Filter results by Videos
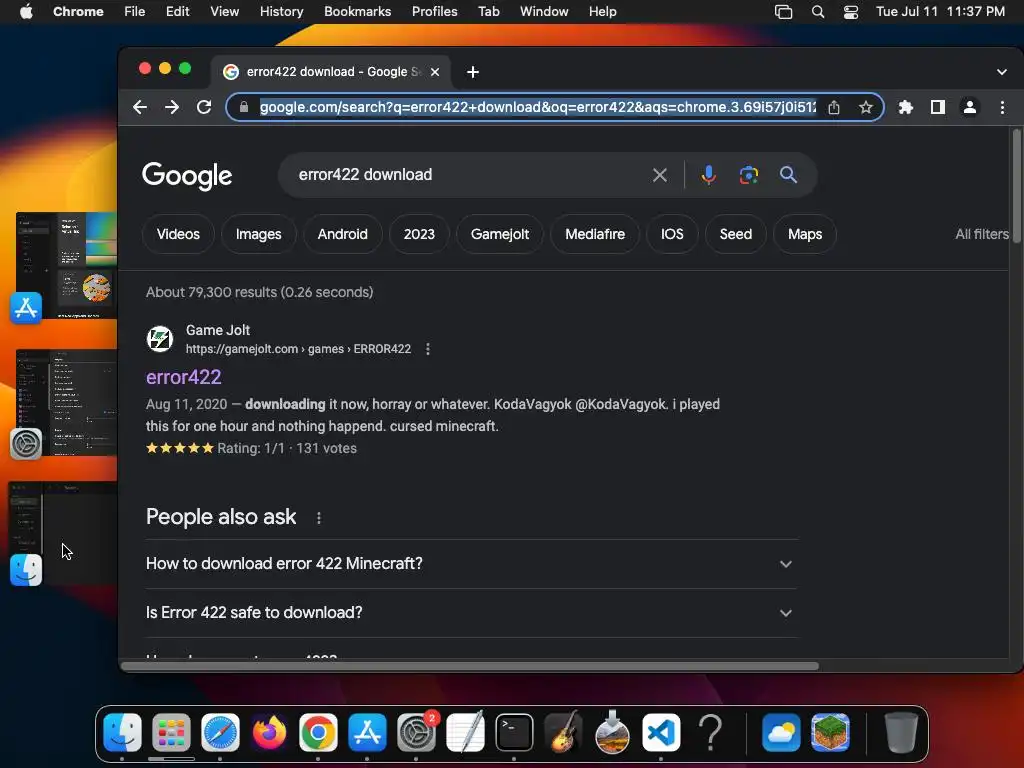This screenshot has width=1024, height=768. coord(178,234)
